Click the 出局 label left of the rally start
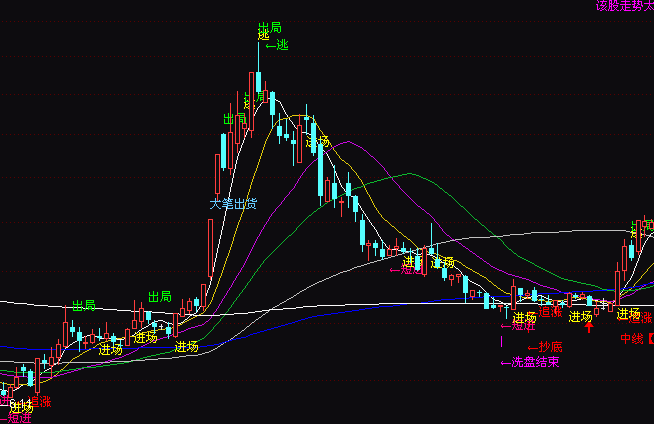Image resolution: width=654 pixels, height=424 pixels. pos(160,297)
